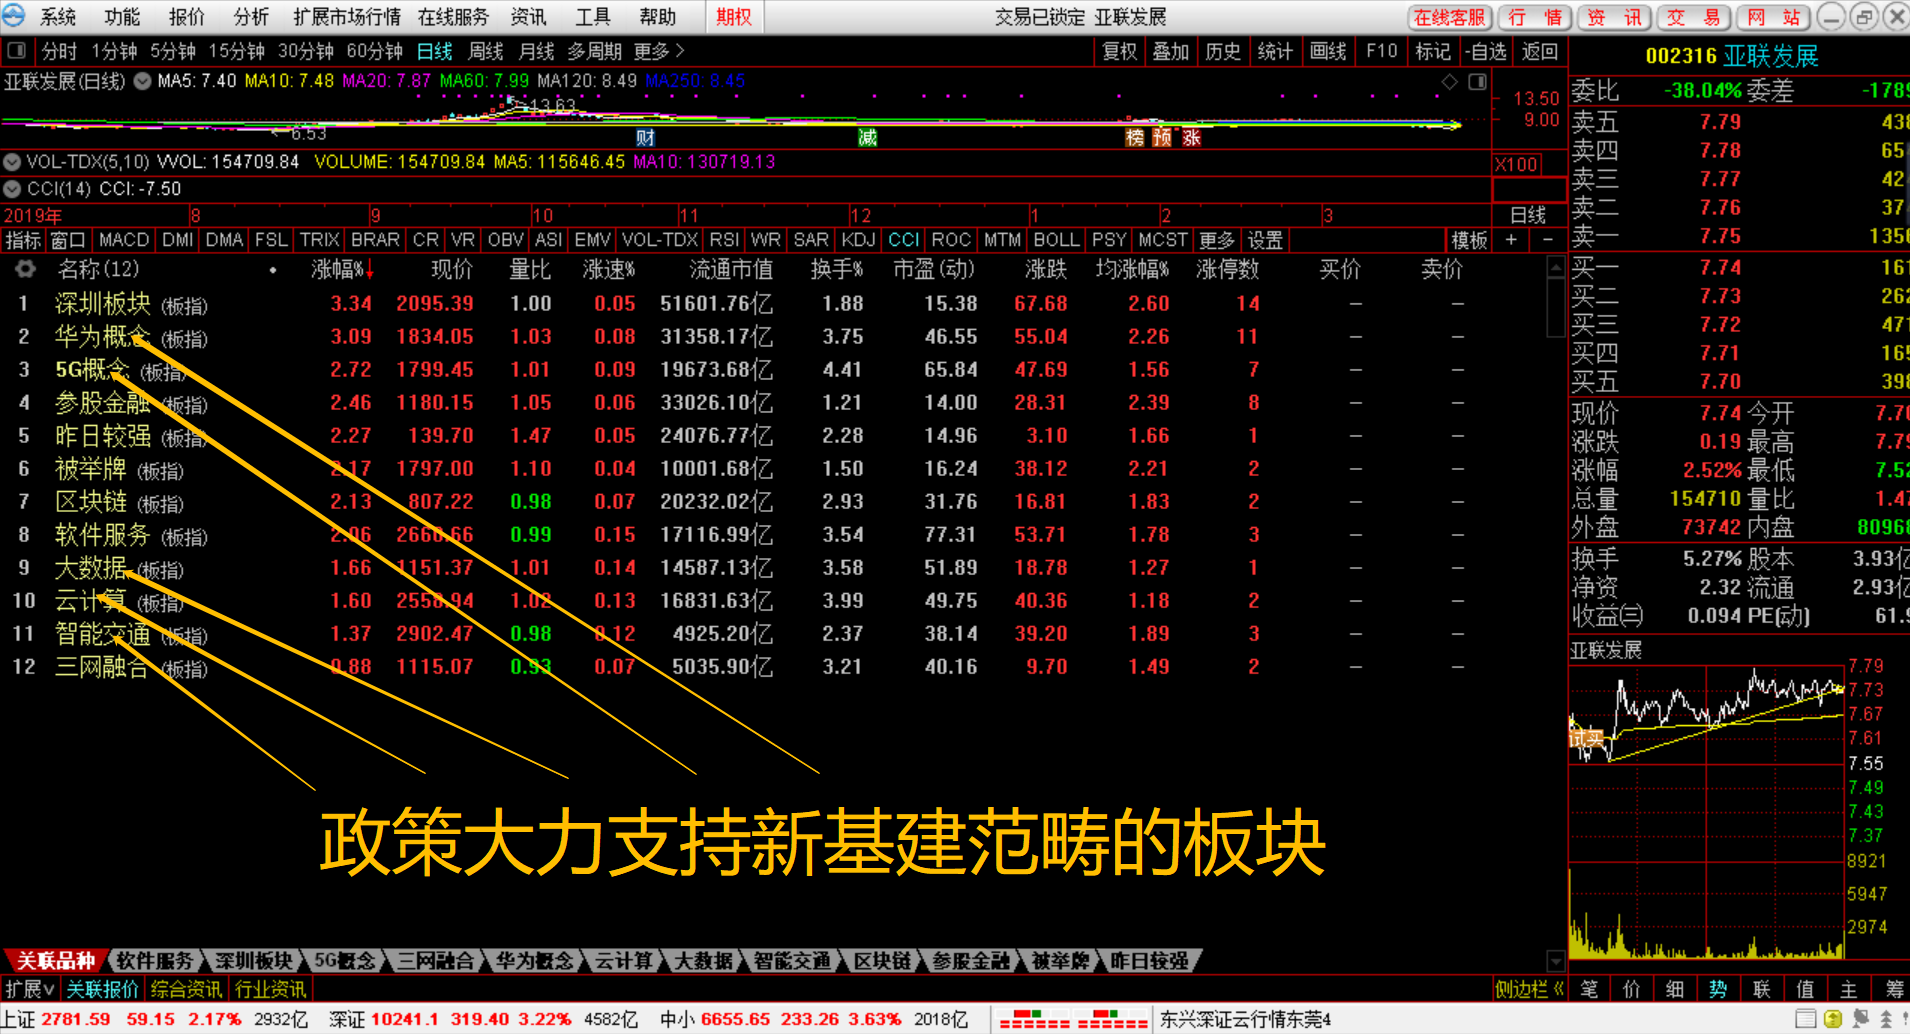1910x1034 pixels.
Task: Select the MACD indicator
Action: pyautogui.click(x=124, y=240)
